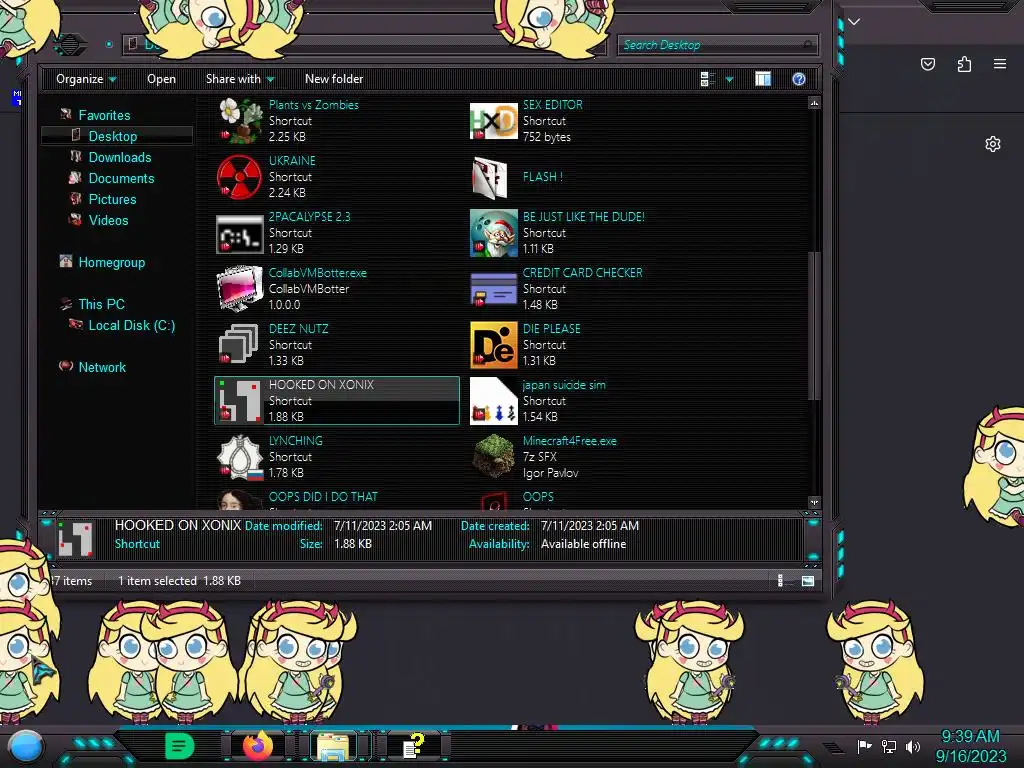Select the BE JUST LIKE THE DUDE! icon
Screen dimensions: 1024x768
[x=493, y=233]
